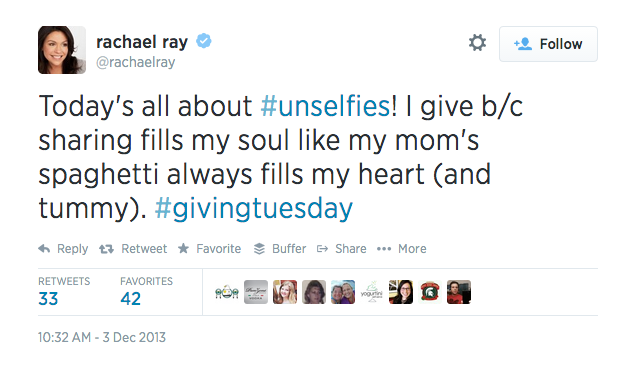
Task: View rachael ray's profile picture
Action: [x=62, y=50]
